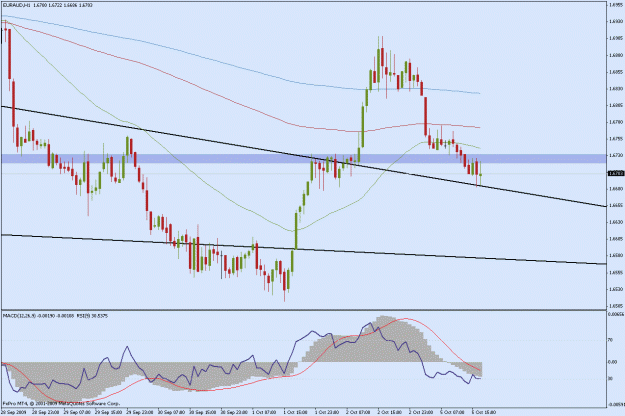Click the '30' level label on indicator scale
The height and width of the screenshot is (416, 625).
click(610, 379)
